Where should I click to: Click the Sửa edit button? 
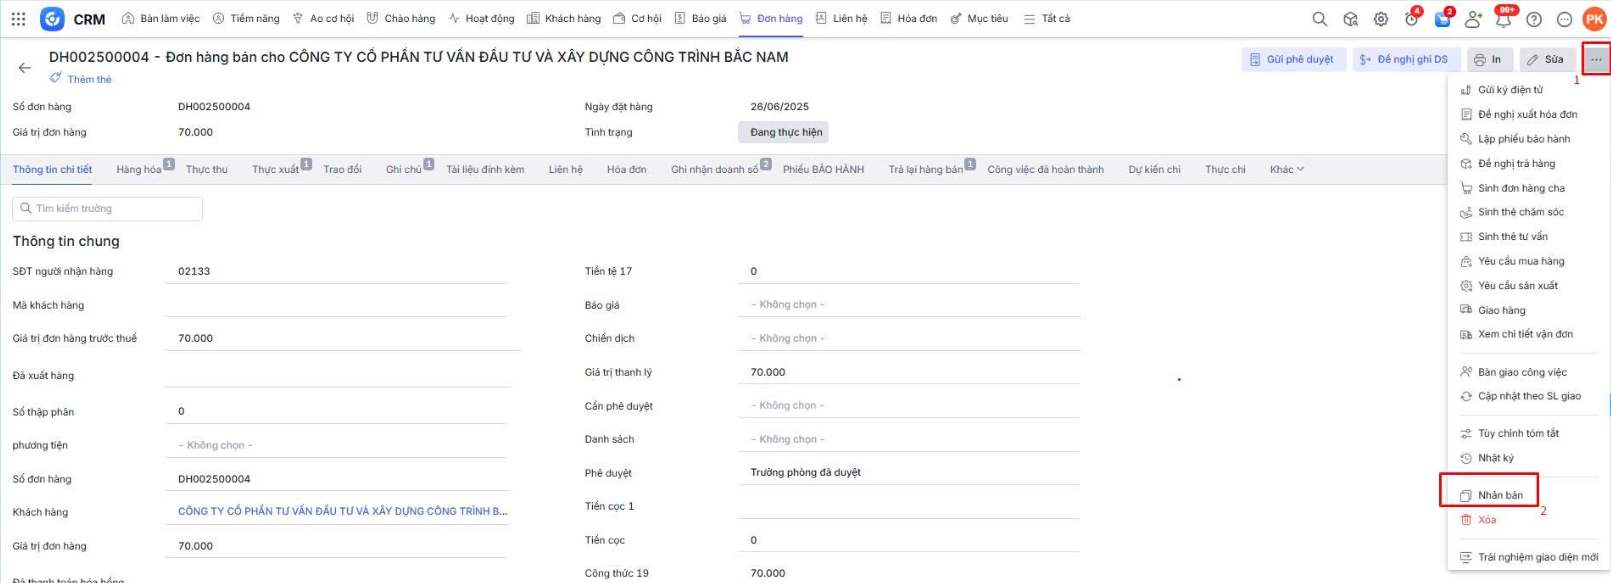(1546, 60)
